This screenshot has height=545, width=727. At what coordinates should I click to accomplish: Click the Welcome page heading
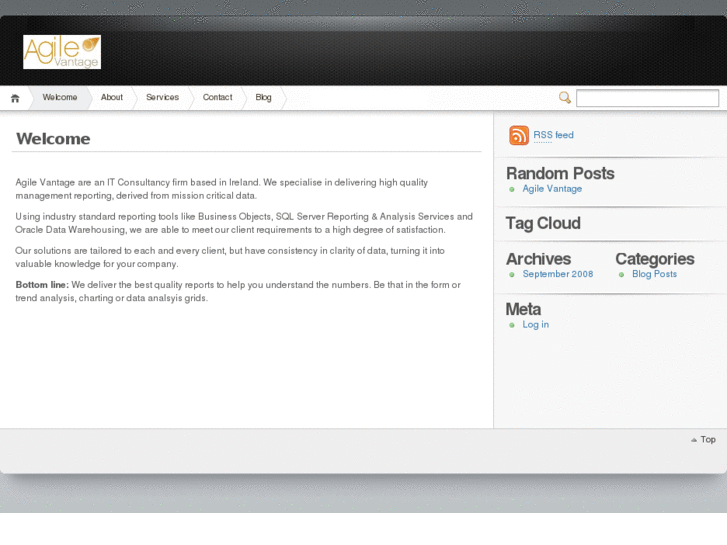click(53, 139)
